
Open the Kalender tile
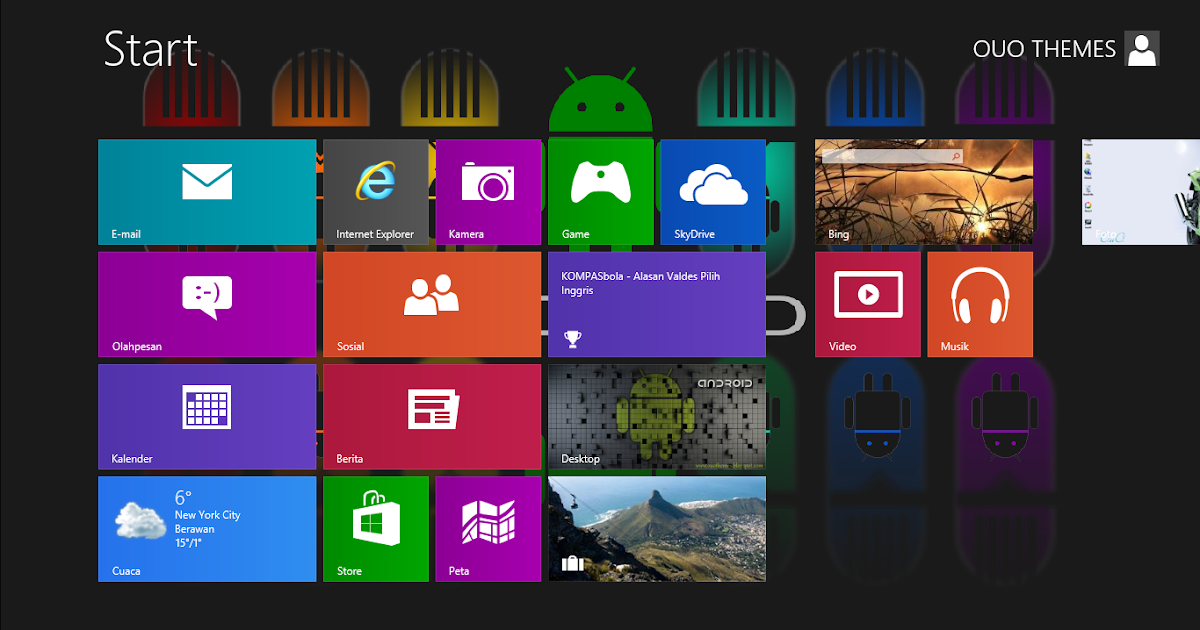tap(207, 417)
